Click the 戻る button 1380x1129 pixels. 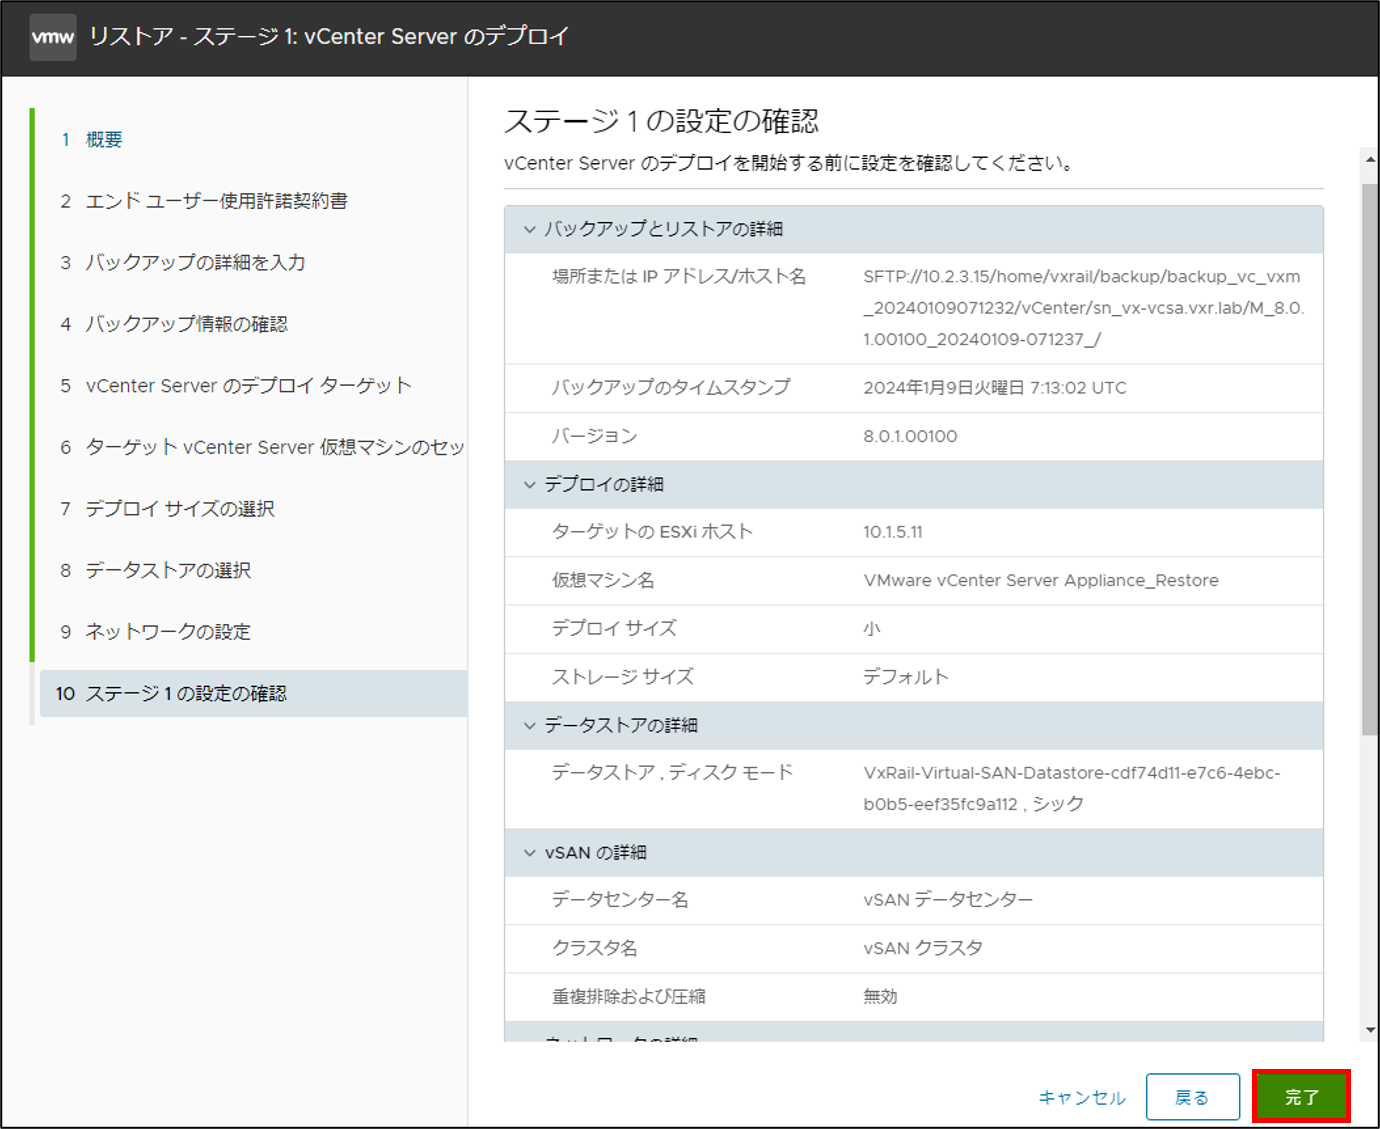click(1193, 1097)
